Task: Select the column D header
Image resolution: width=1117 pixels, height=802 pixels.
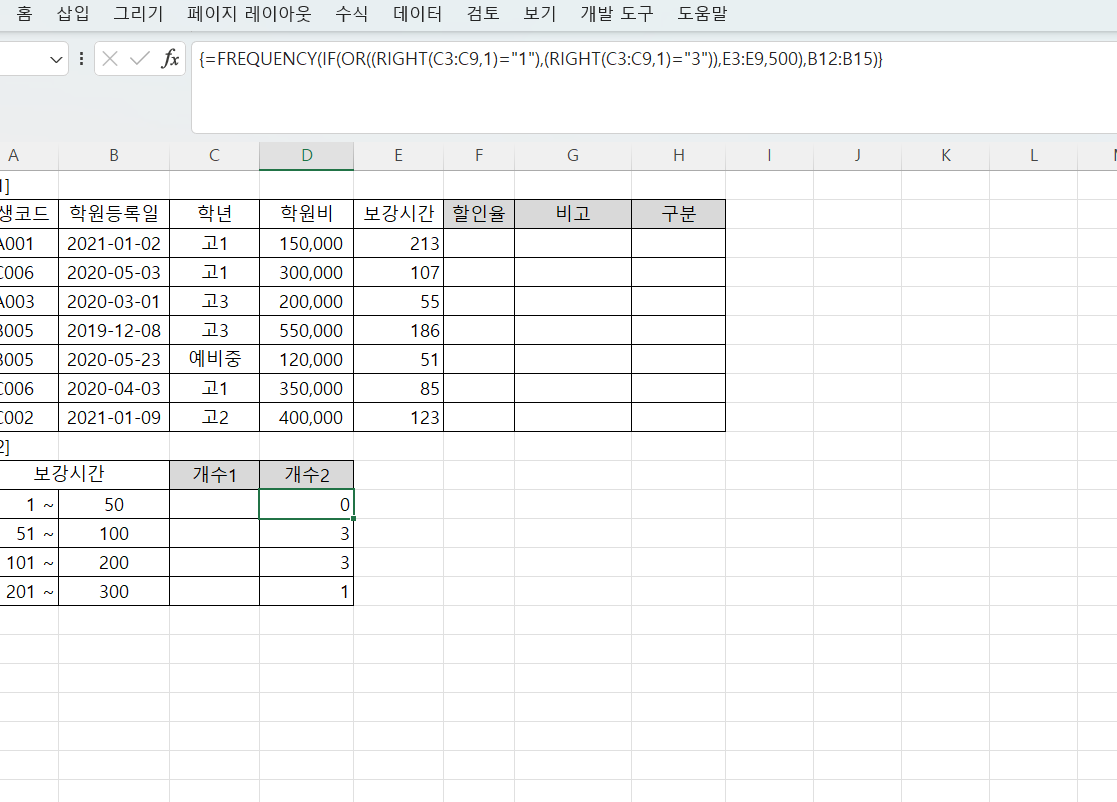Action: 306,155
